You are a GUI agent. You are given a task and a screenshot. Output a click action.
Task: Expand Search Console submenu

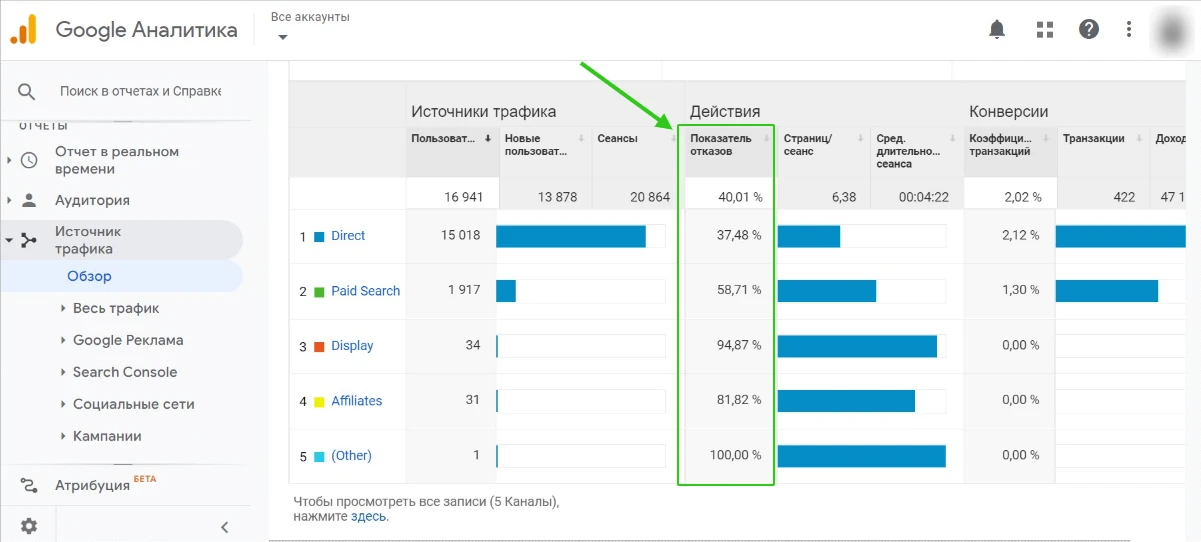pyautogui.click(x=63, y=372)
